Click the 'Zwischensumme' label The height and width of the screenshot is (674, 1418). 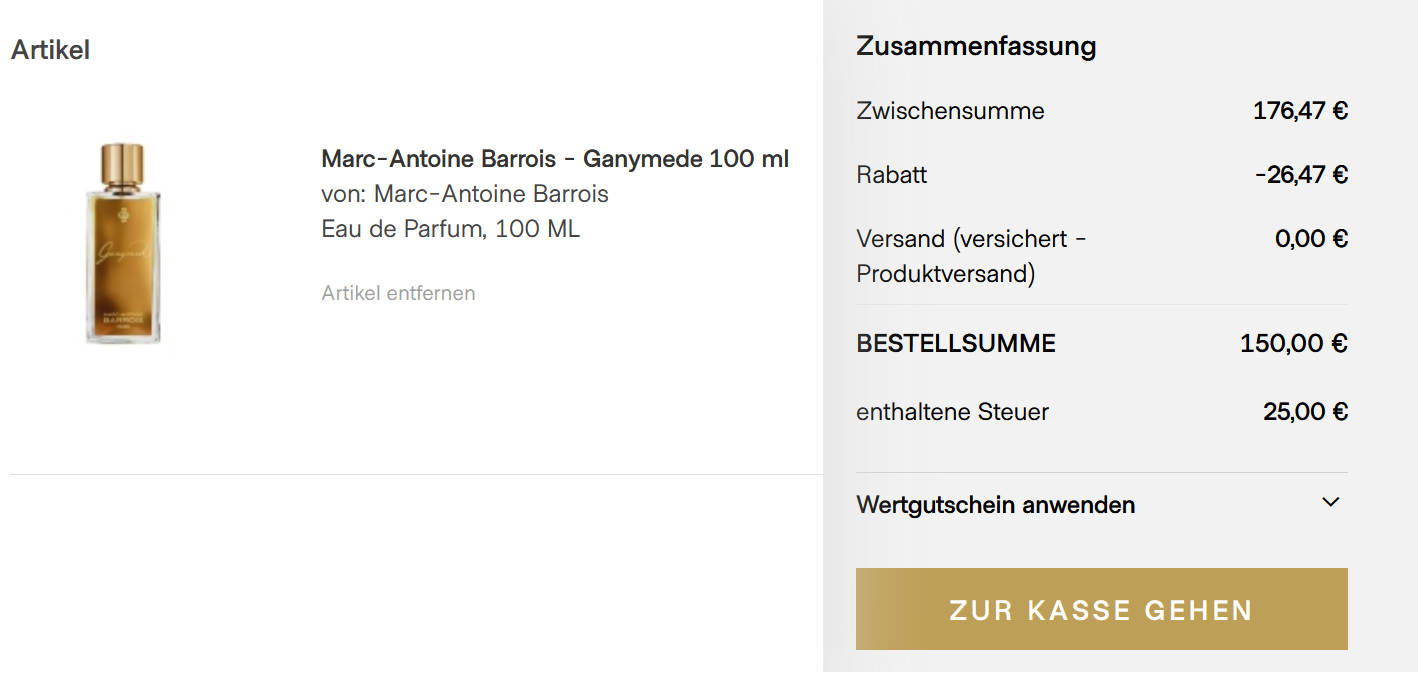[950, 111]
